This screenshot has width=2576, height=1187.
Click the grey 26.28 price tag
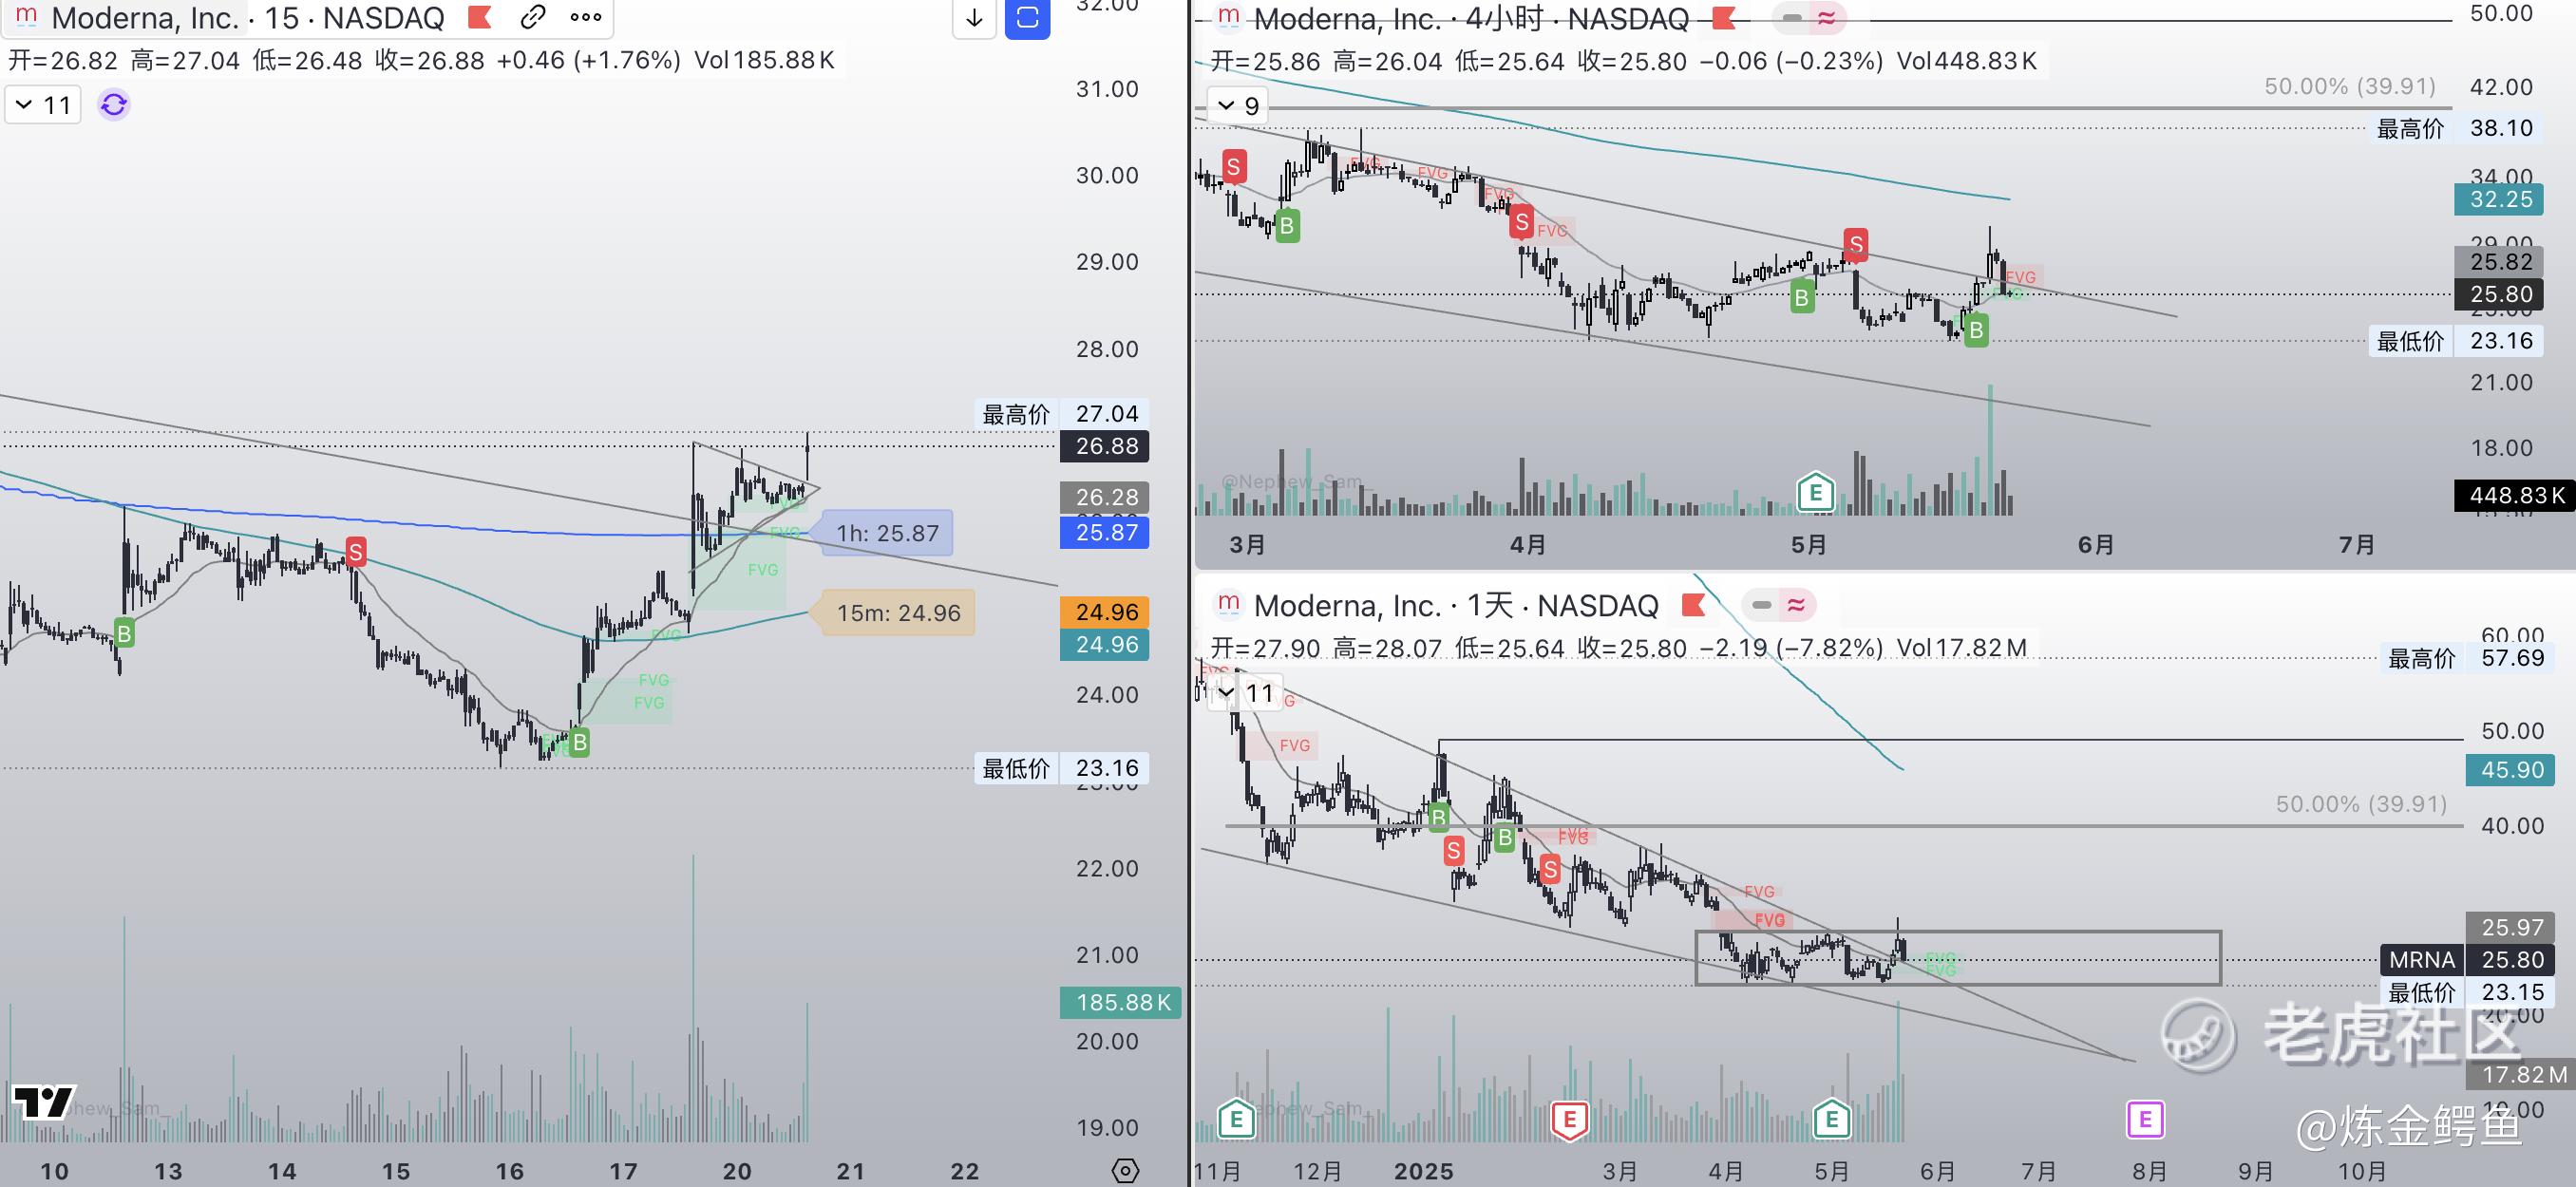tap(1105, 497)
